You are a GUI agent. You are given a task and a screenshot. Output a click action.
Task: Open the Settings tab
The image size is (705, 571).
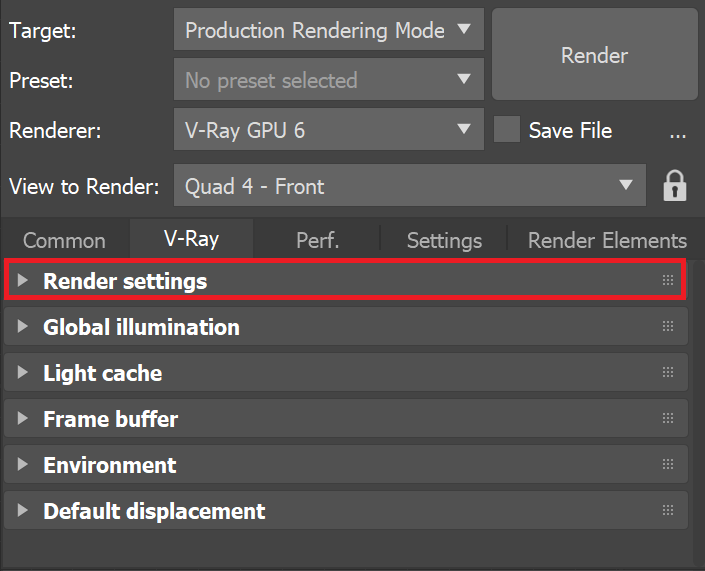[x=444, y=241]
